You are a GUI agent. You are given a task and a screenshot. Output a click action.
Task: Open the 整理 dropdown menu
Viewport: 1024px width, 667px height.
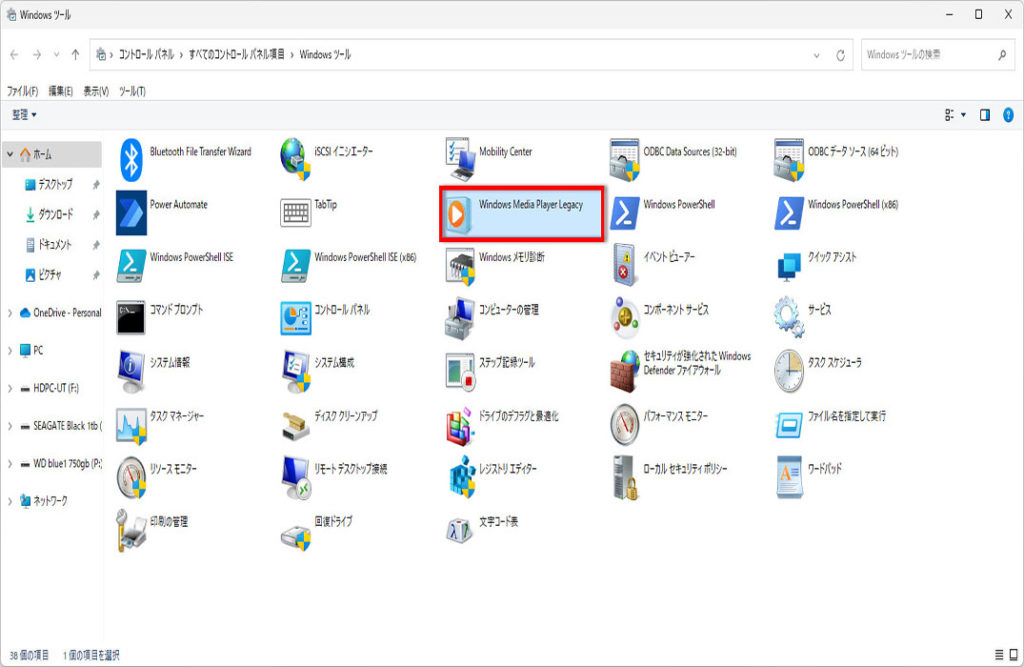(24, 115)
